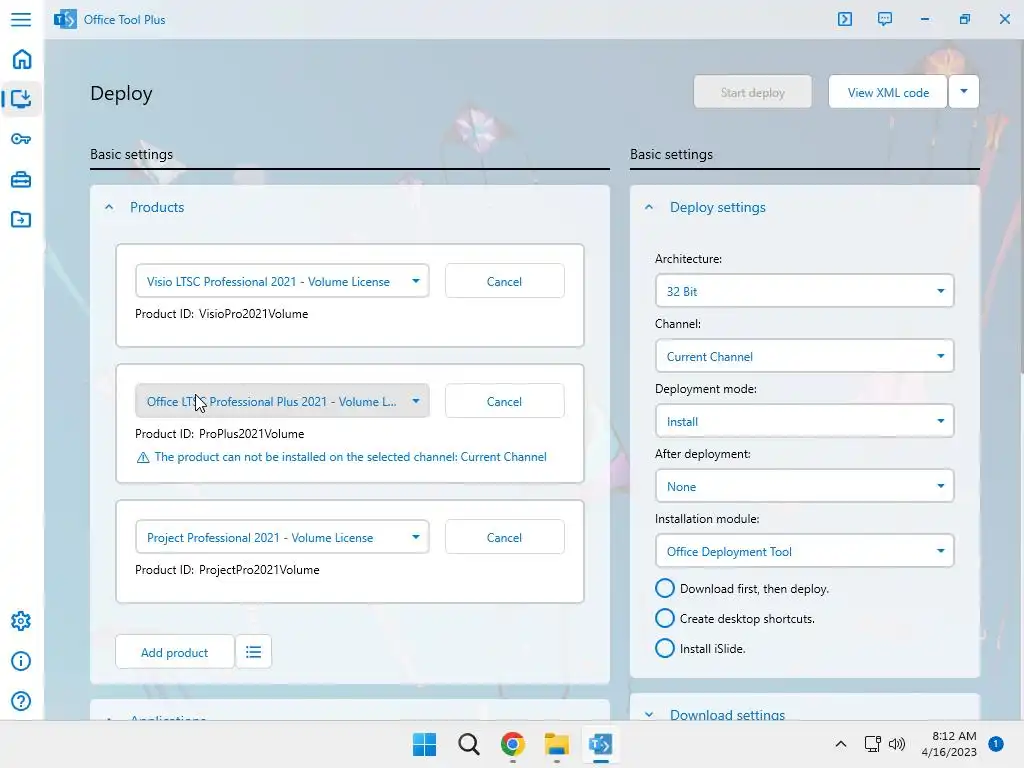Screen dimensions: 1024x768
Task: Toggle Install iSlide option
Action: coord(664,648)
